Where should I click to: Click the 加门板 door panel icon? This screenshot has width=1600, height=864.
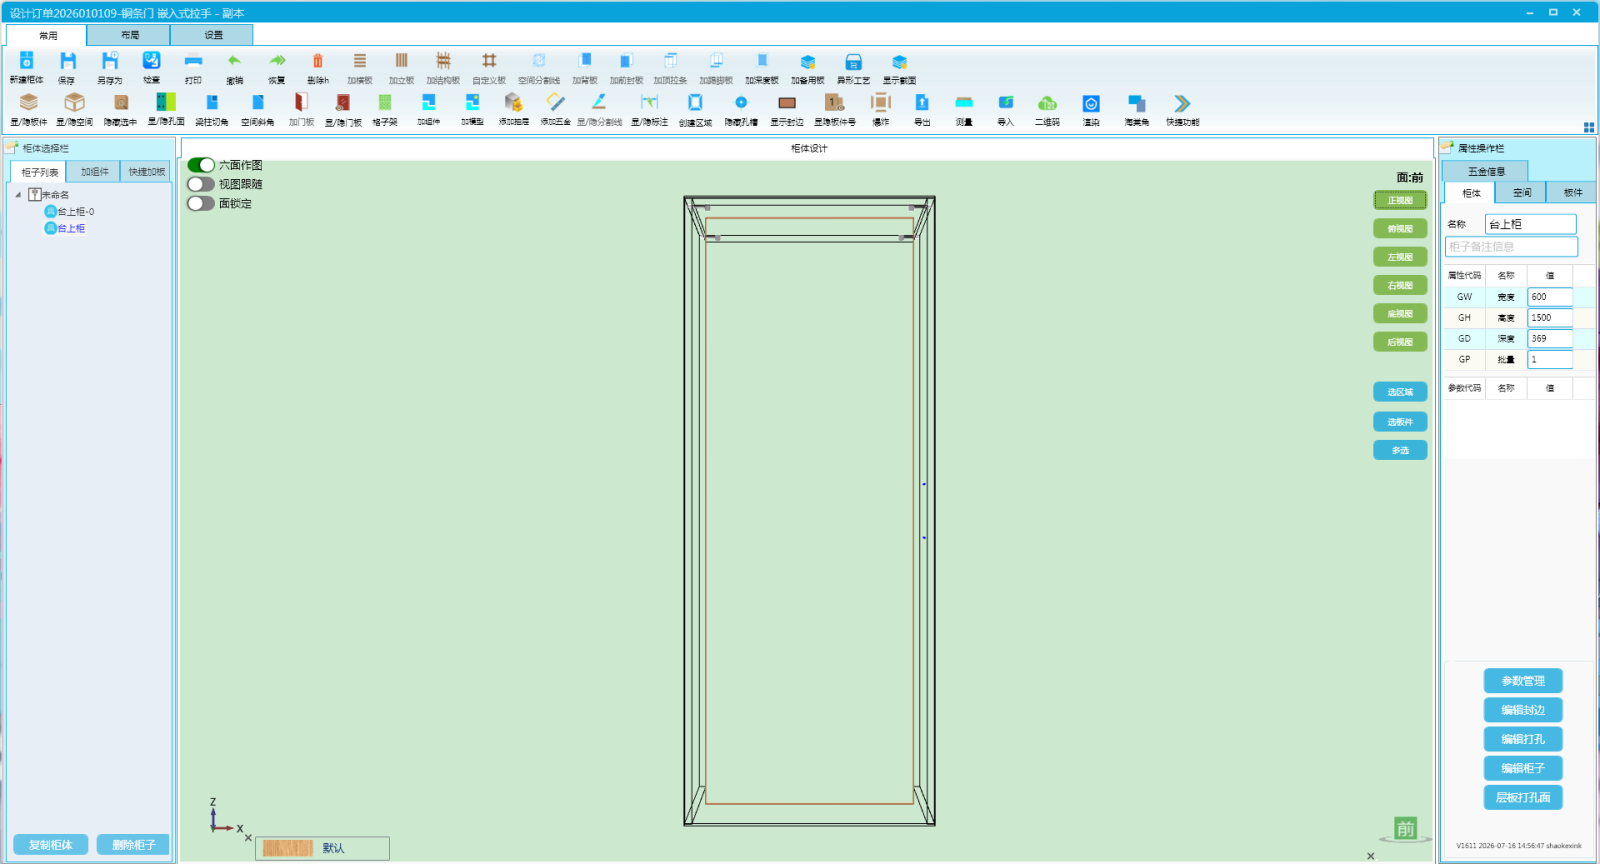301,102
